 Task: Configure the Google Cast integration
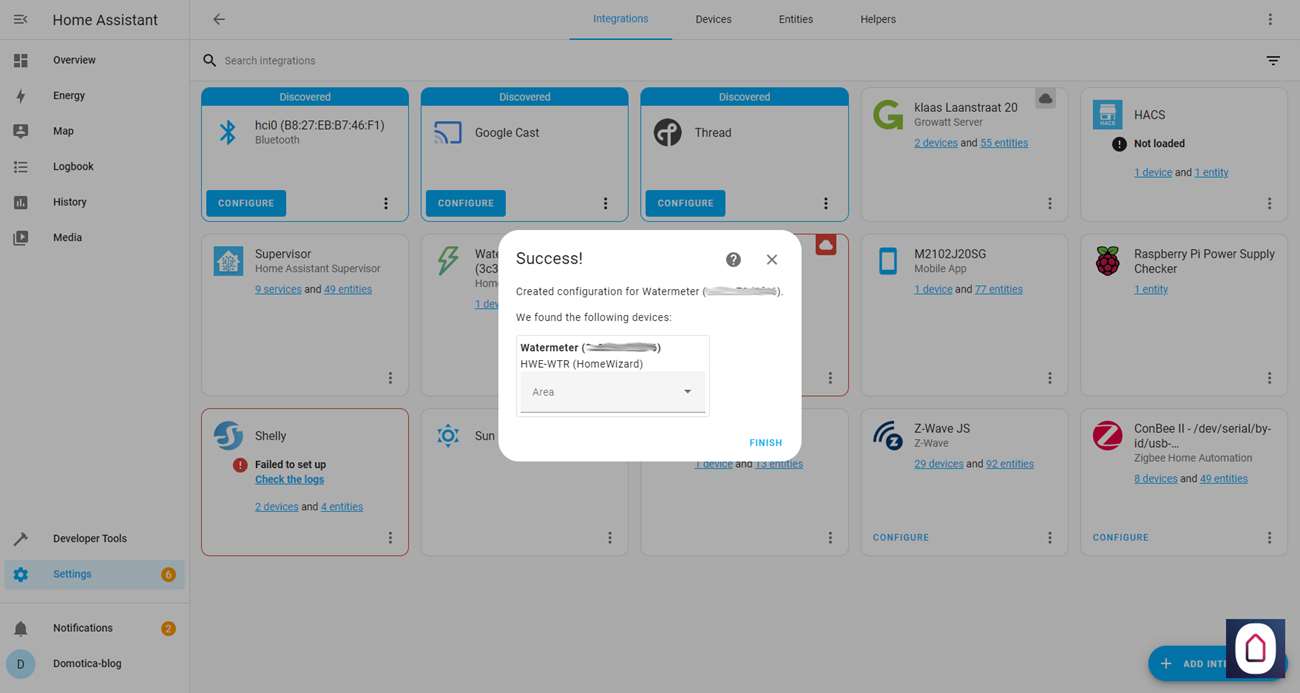tap(466, 203)
